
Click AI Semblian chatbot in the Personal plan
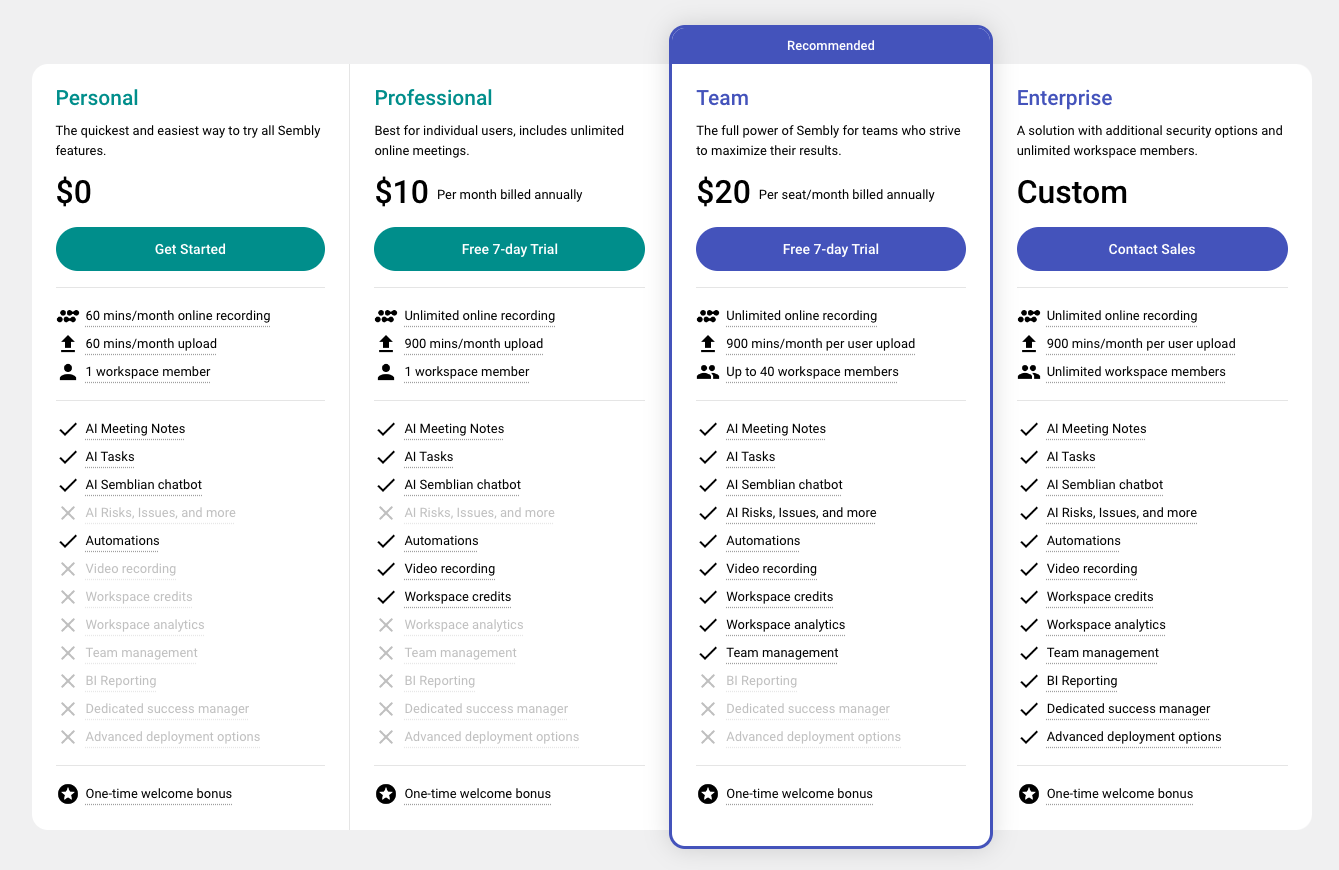click(143, 485)
